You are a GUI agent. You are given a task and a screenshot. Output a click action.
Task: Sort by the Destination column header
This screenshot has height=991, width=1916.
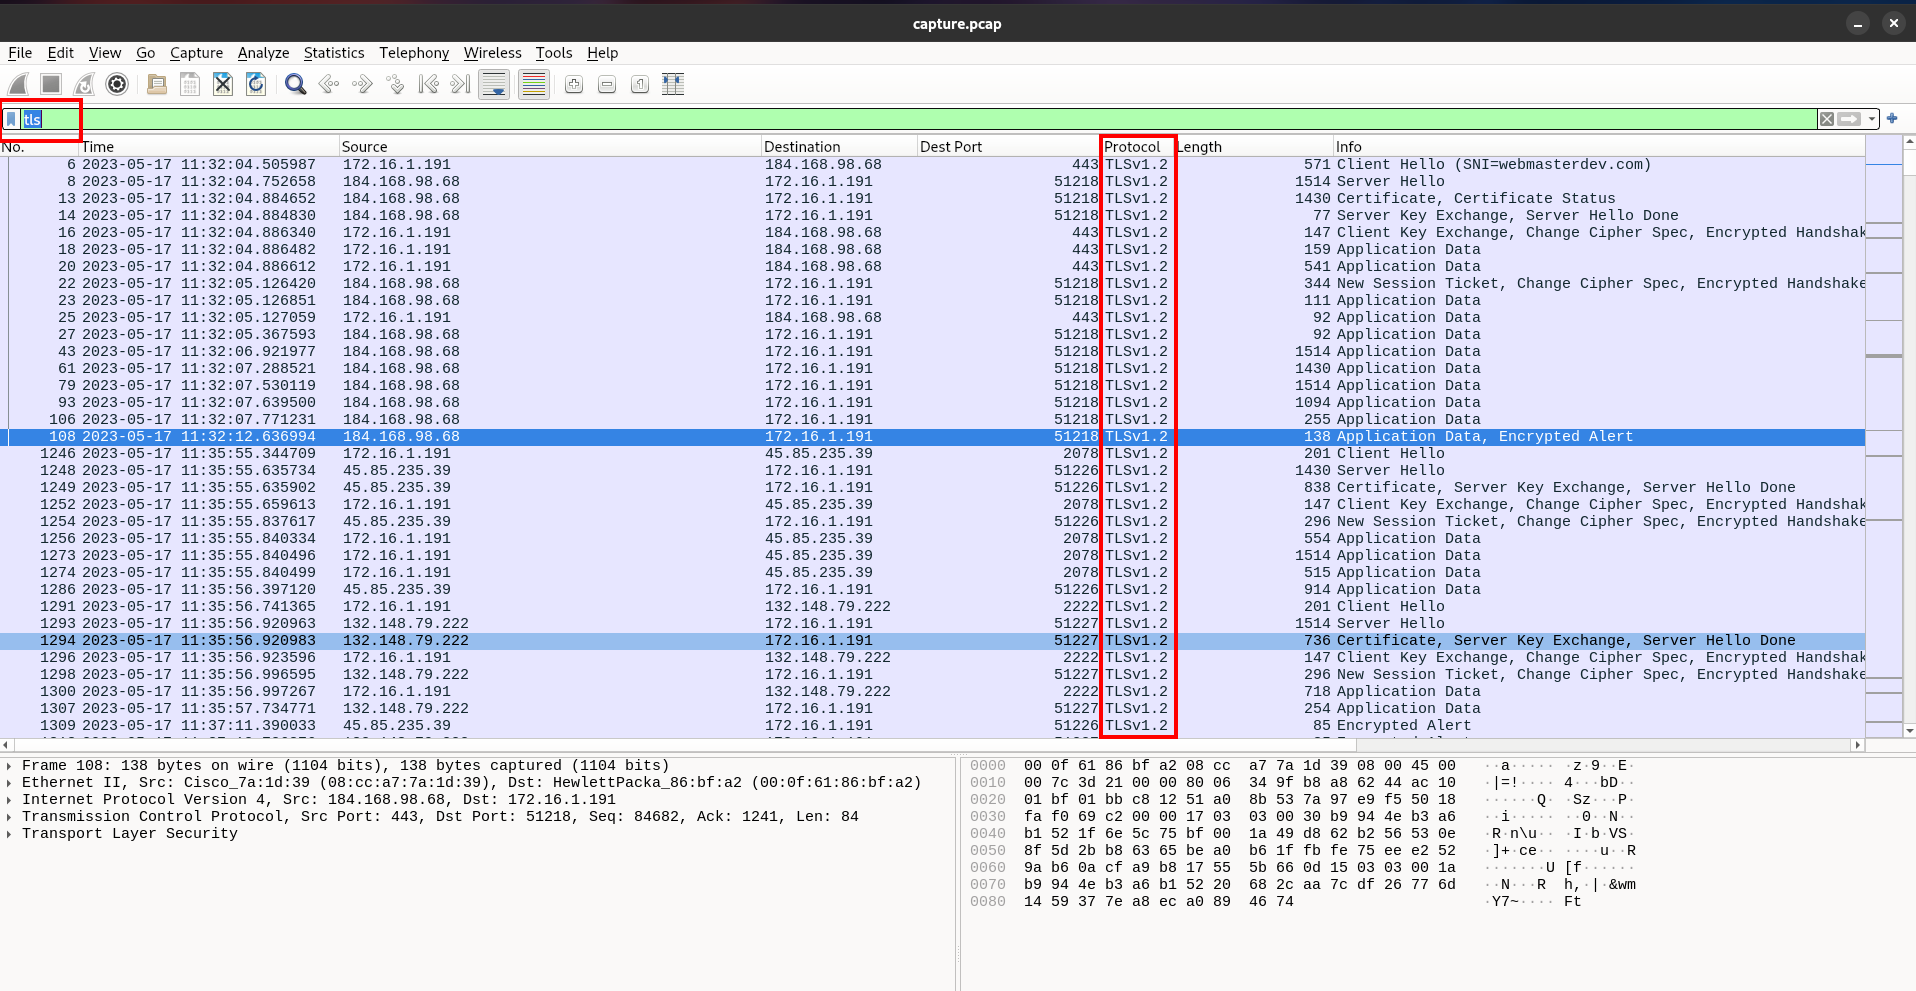pyautogui.click(x=839, y=147)
